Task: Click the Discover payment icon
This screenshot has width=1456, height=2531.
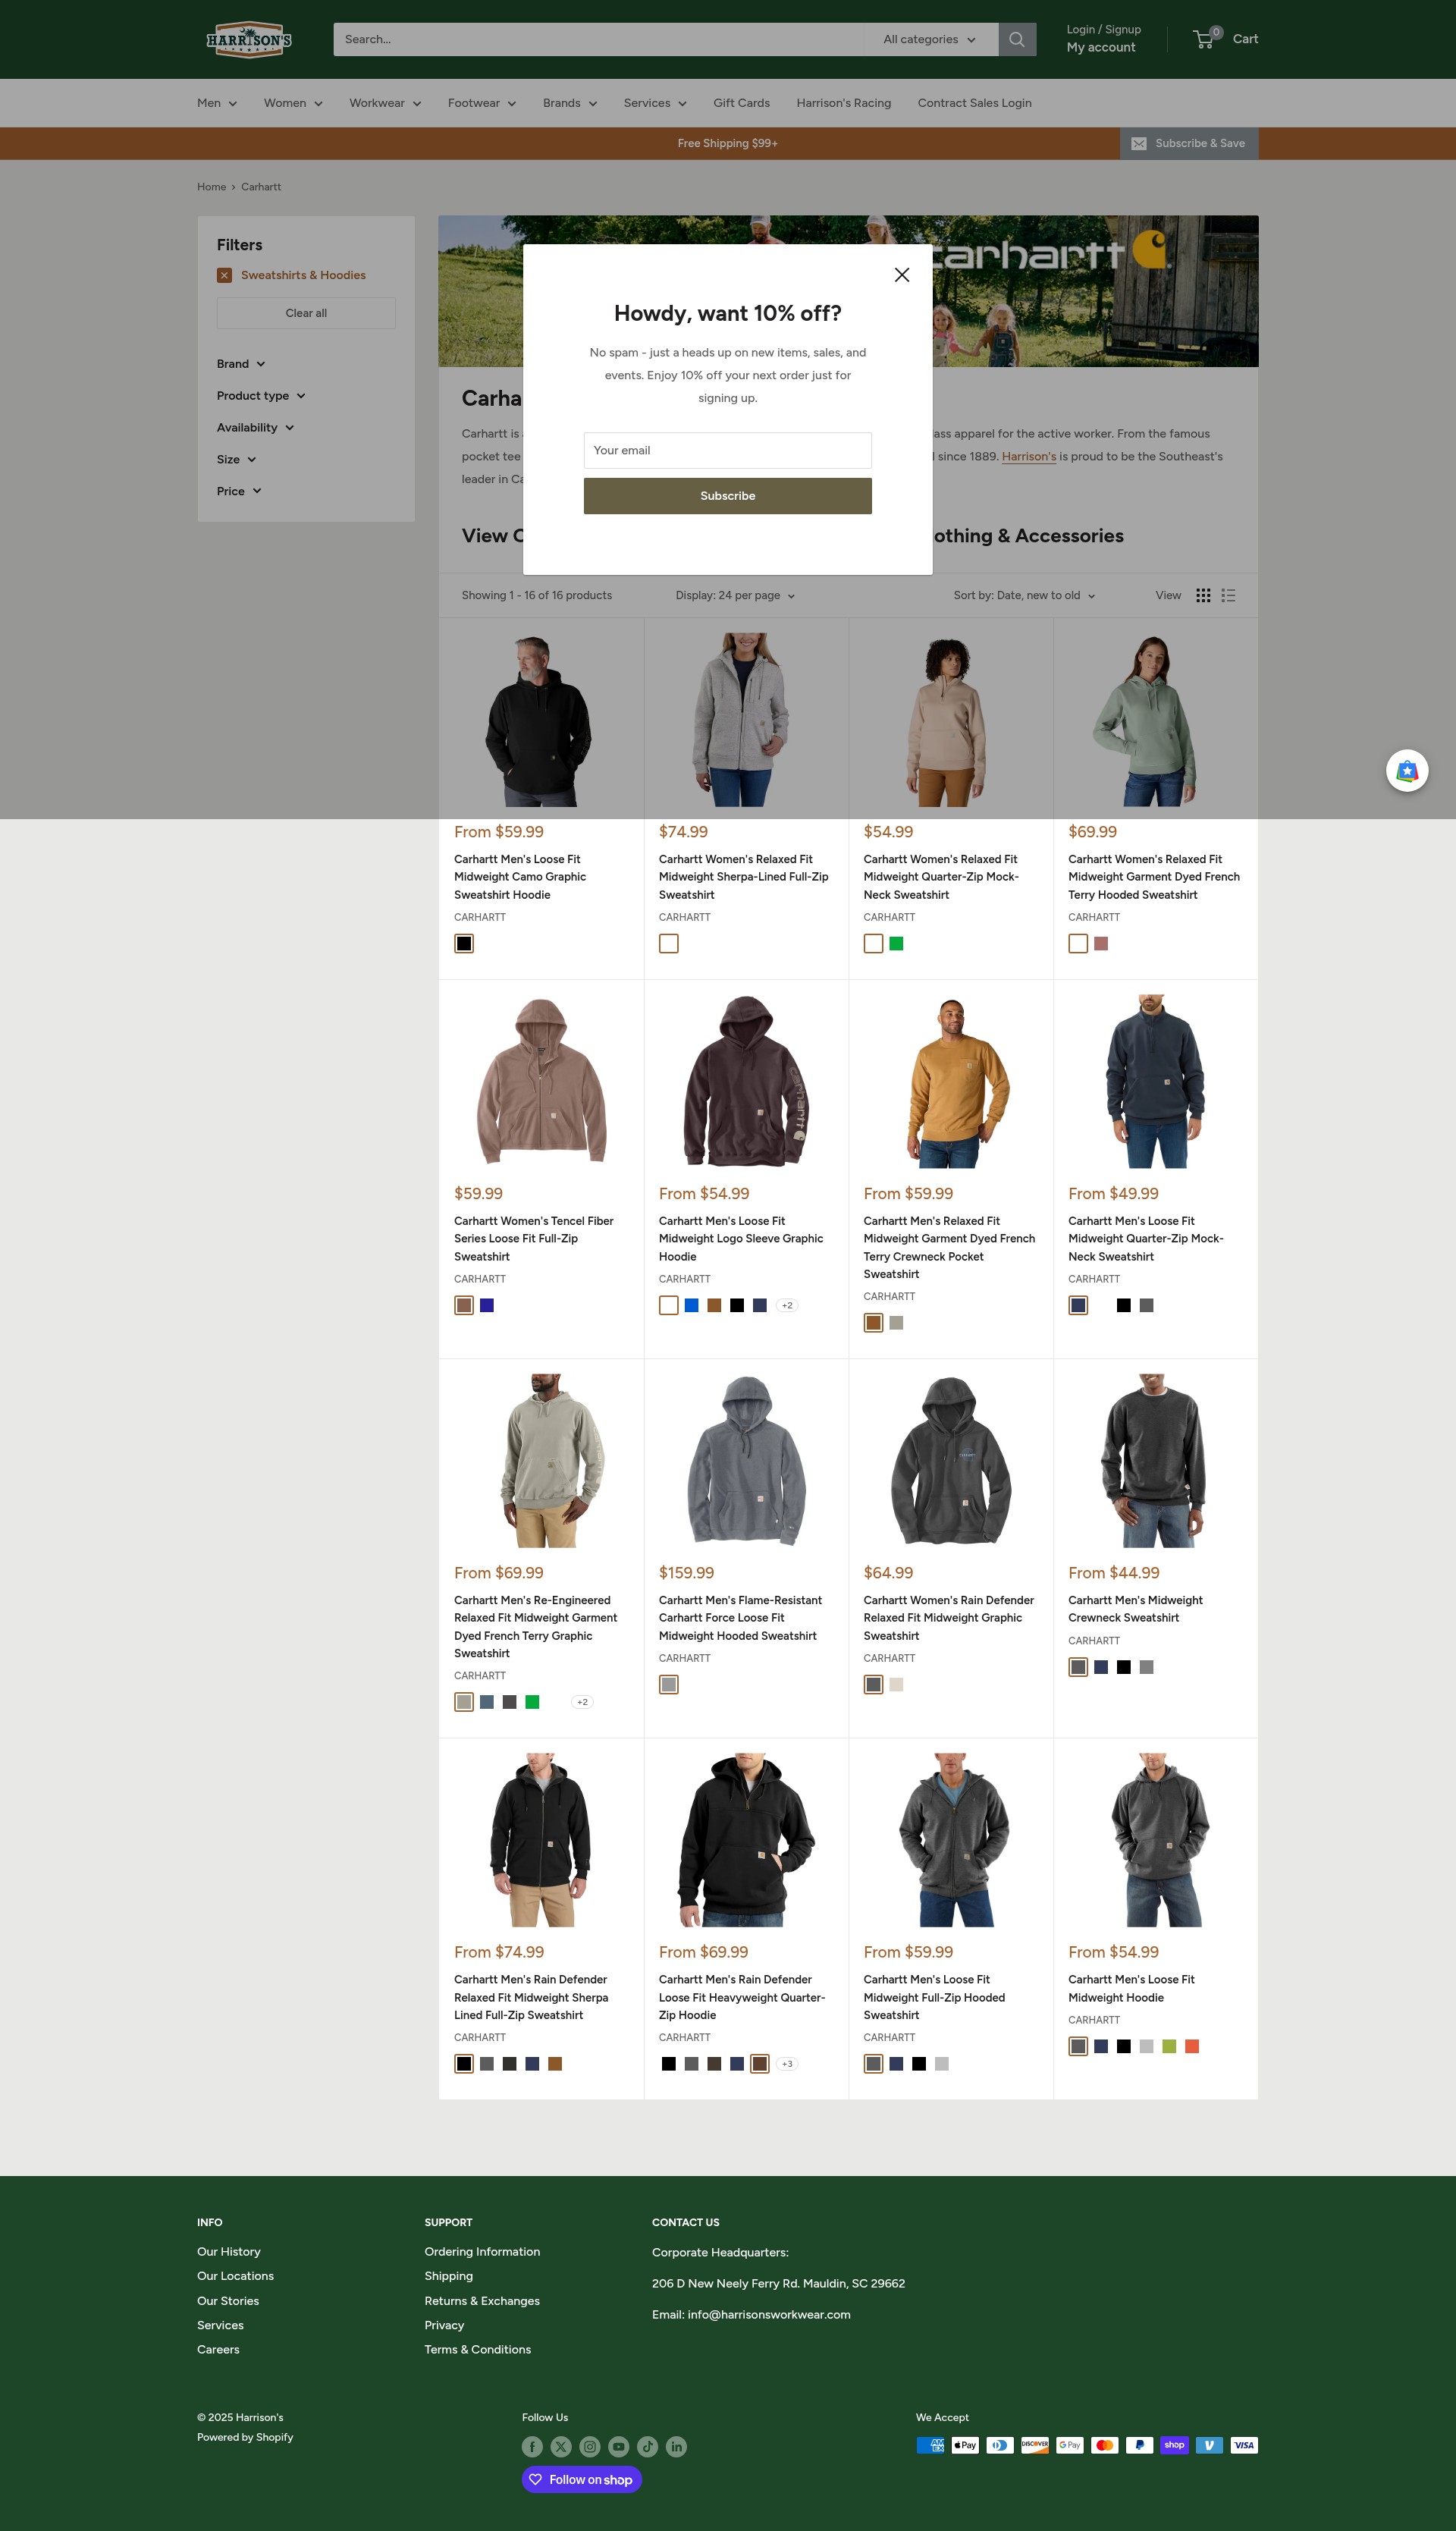Action: click(1035, 2444)
